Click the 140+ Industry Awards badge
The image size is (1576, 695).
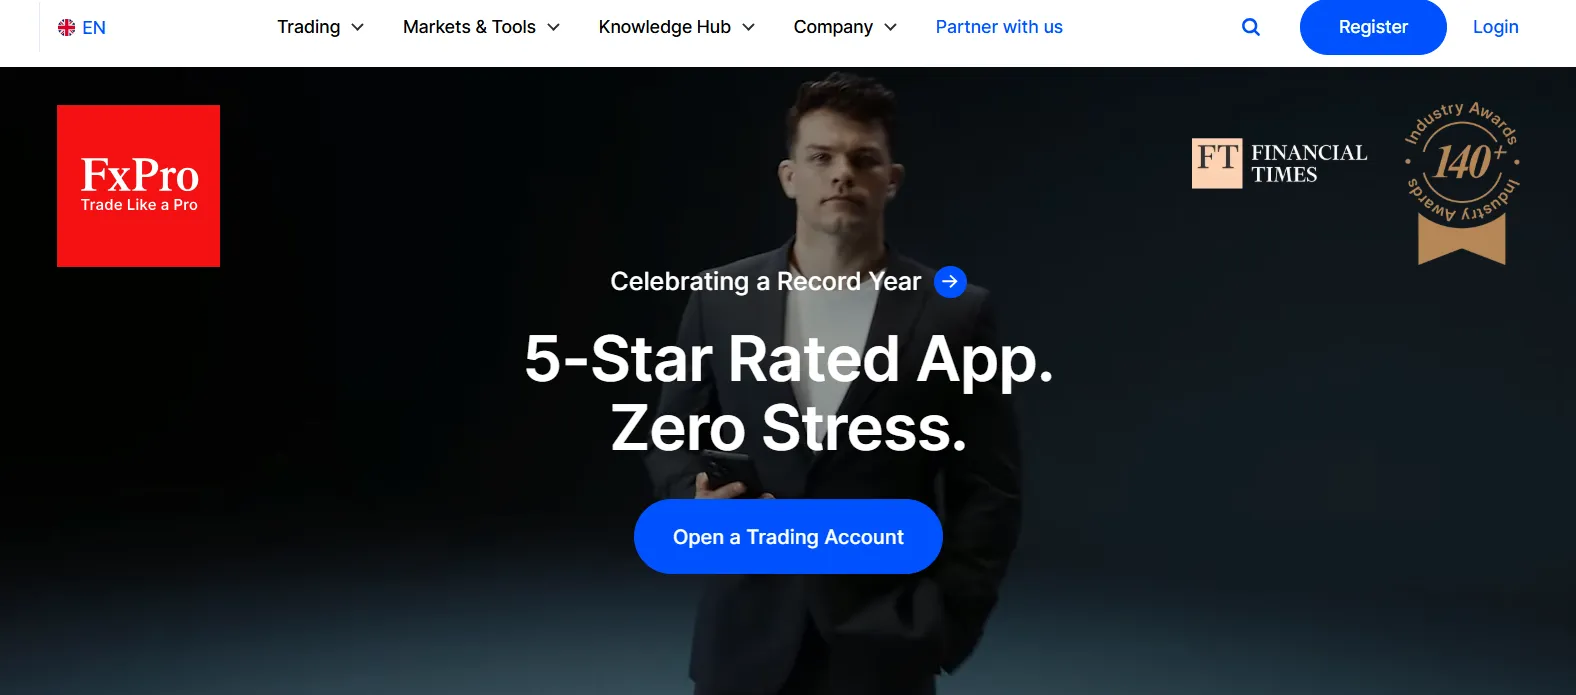[1462, 182]
